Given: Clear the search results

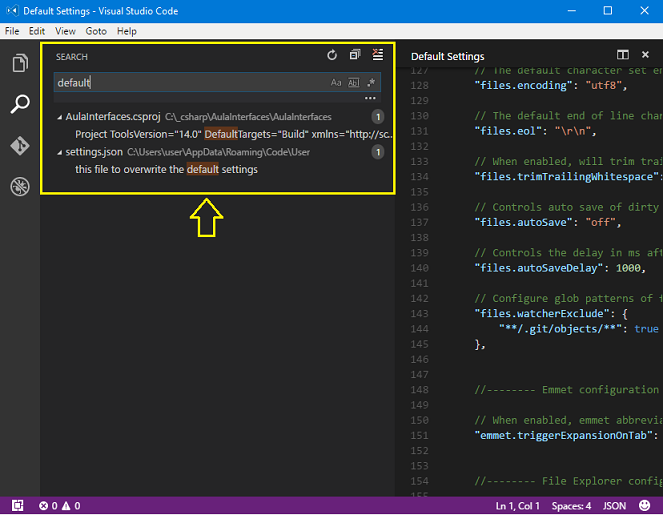Looking at the screenshot, I should 378,55.
